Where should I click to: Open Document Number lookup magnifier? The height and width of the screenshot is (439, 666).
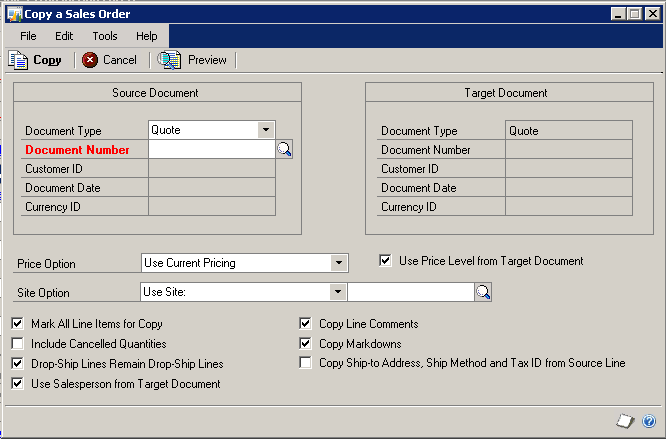(x=284, y=149)
